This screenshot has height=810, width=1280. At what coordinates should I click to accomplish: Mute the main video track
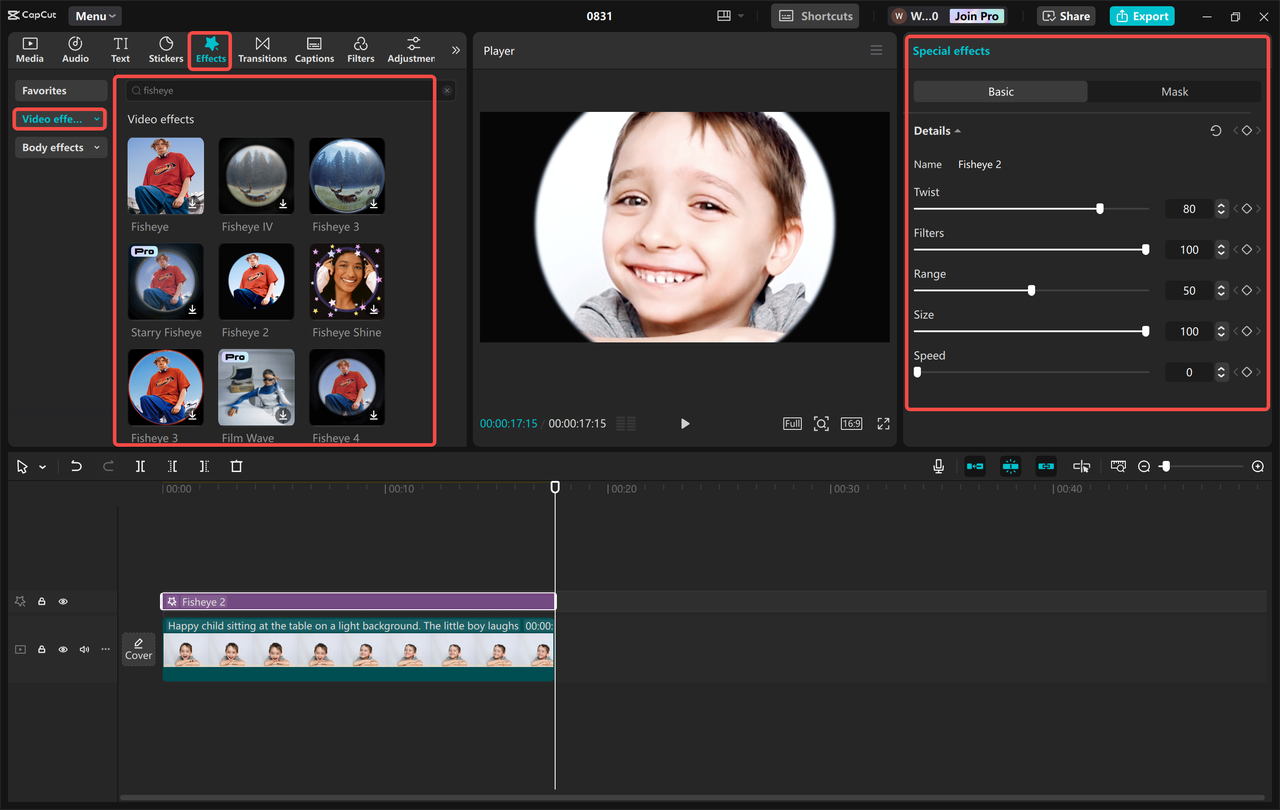(84, 650)
